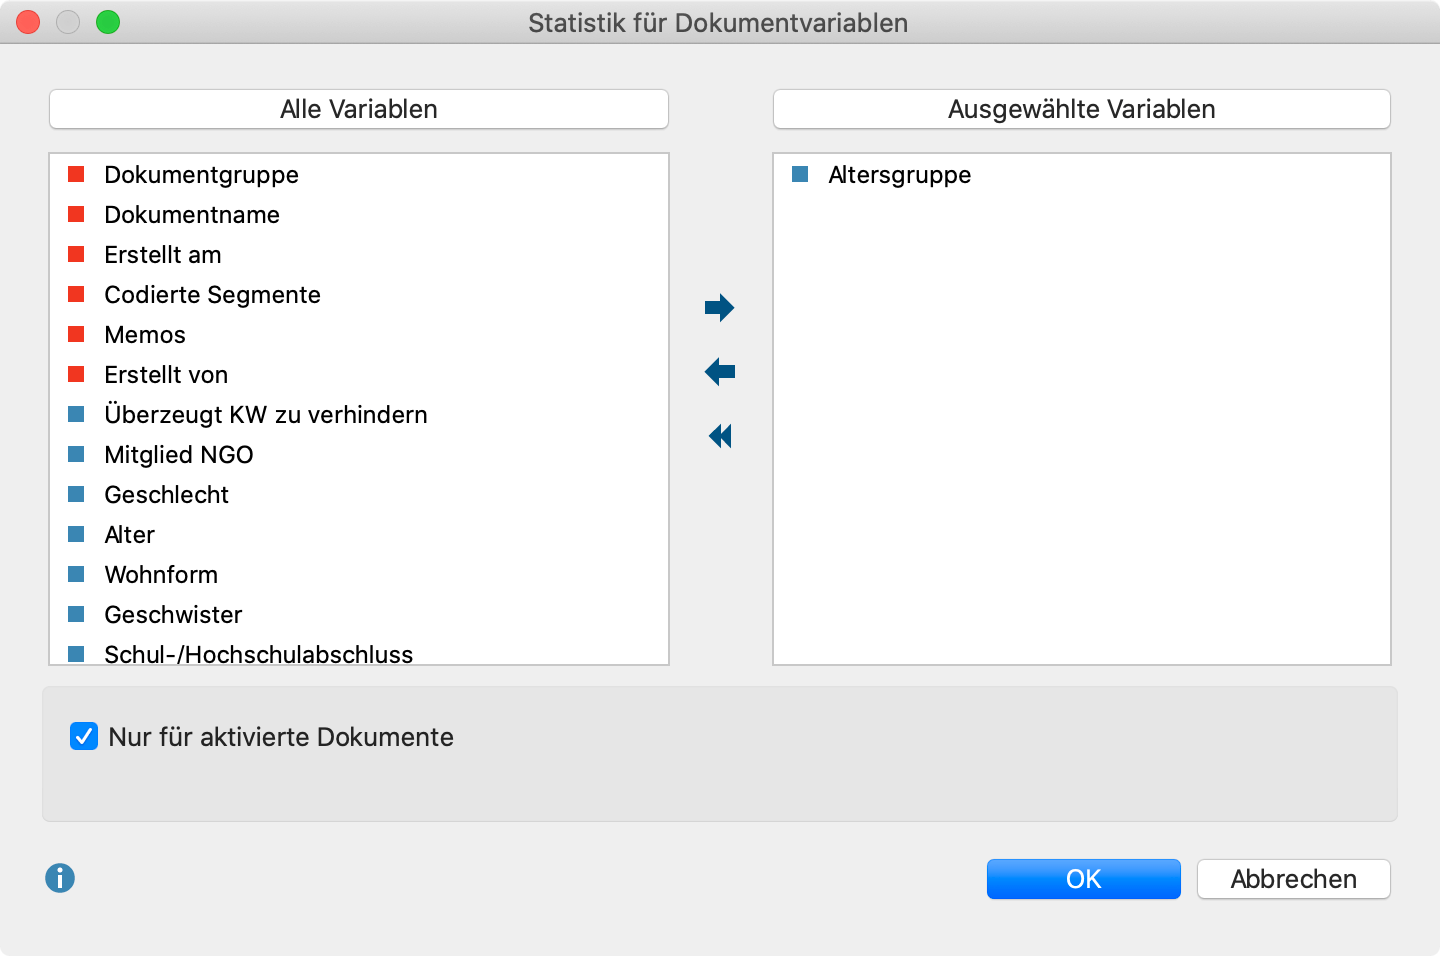The width and height of the screenshot is (1440, 956).
Task: Click the red square icon beside Dokumentgruppe
Action: point(76,174)
